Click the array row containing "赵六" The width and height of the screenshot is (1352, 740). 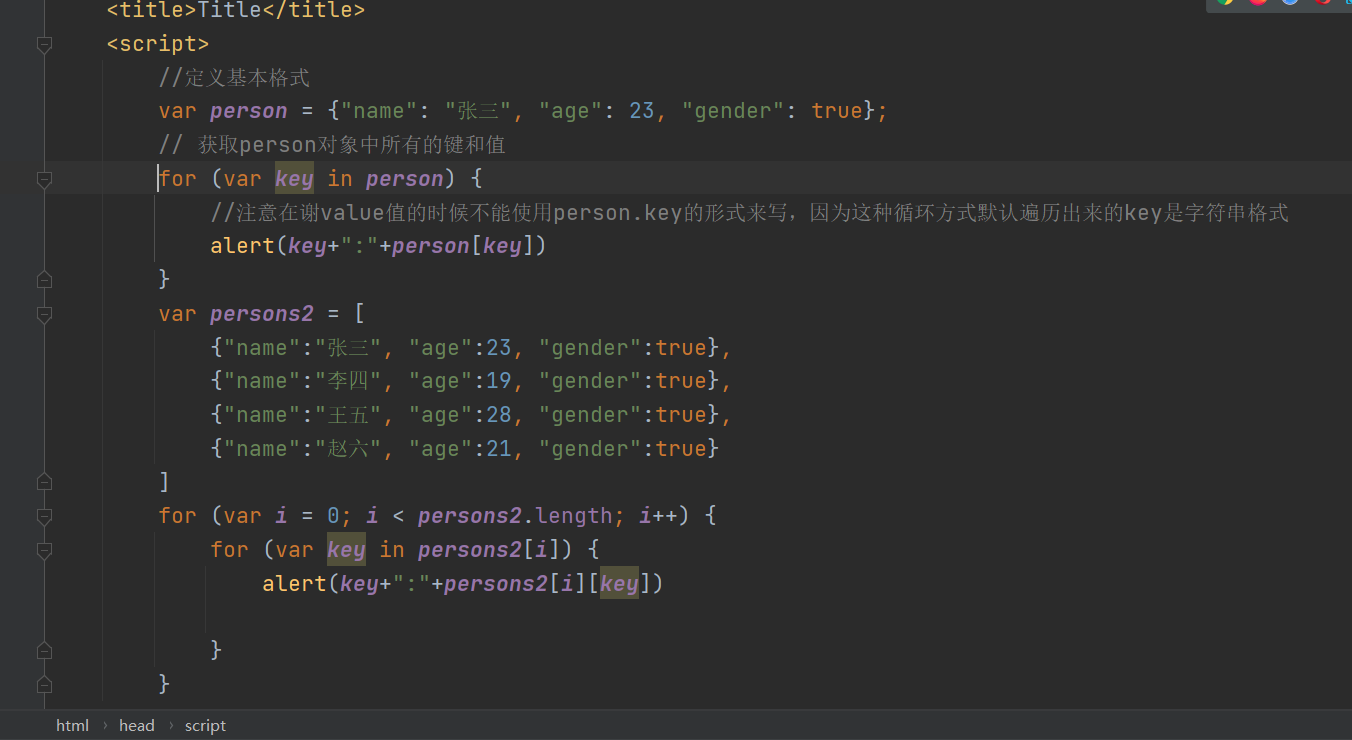[x=465, y=449]
